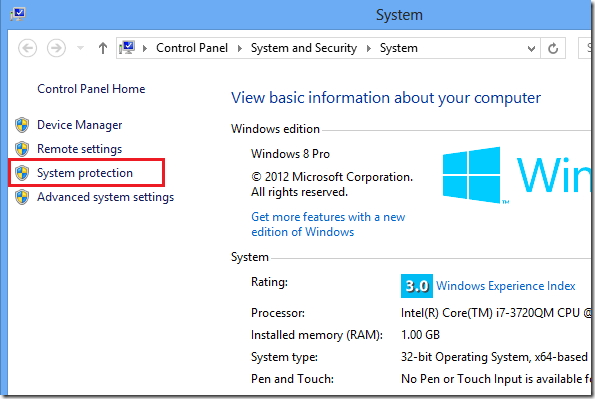Open address bar history dropdown

point(531,49)
